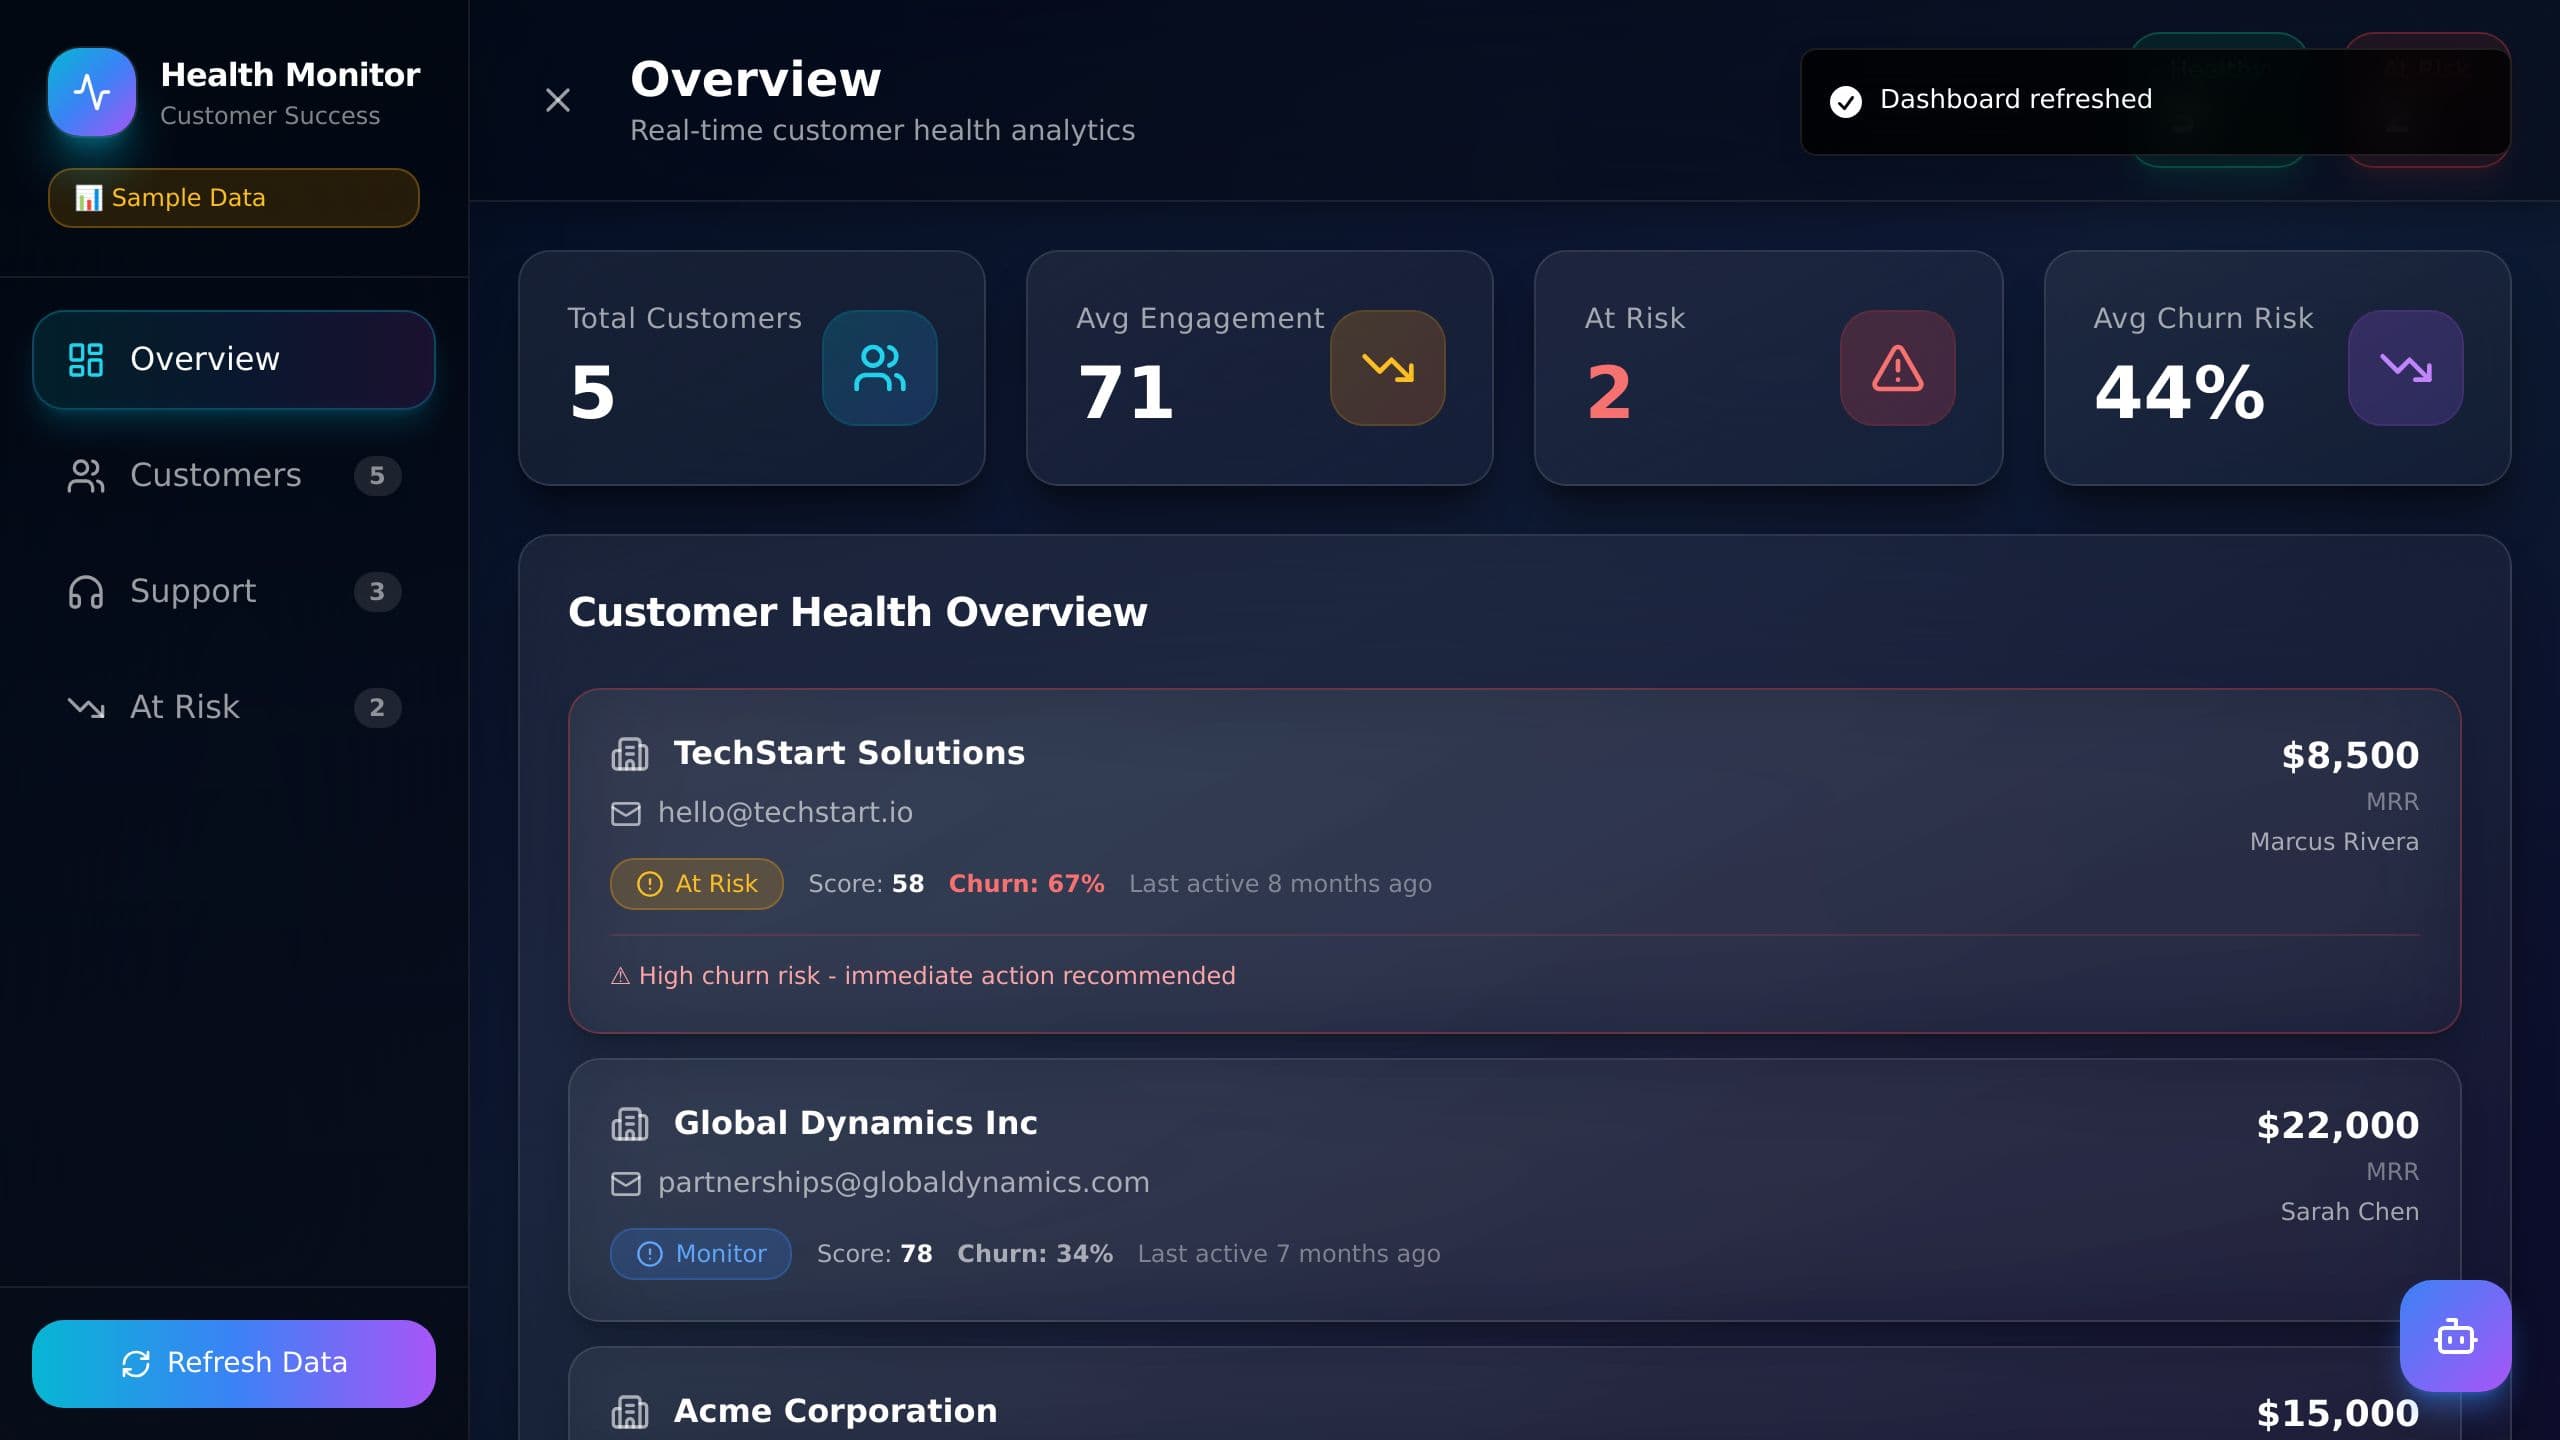Click the Customers people icon in sidebar

(x=86, y=476)
